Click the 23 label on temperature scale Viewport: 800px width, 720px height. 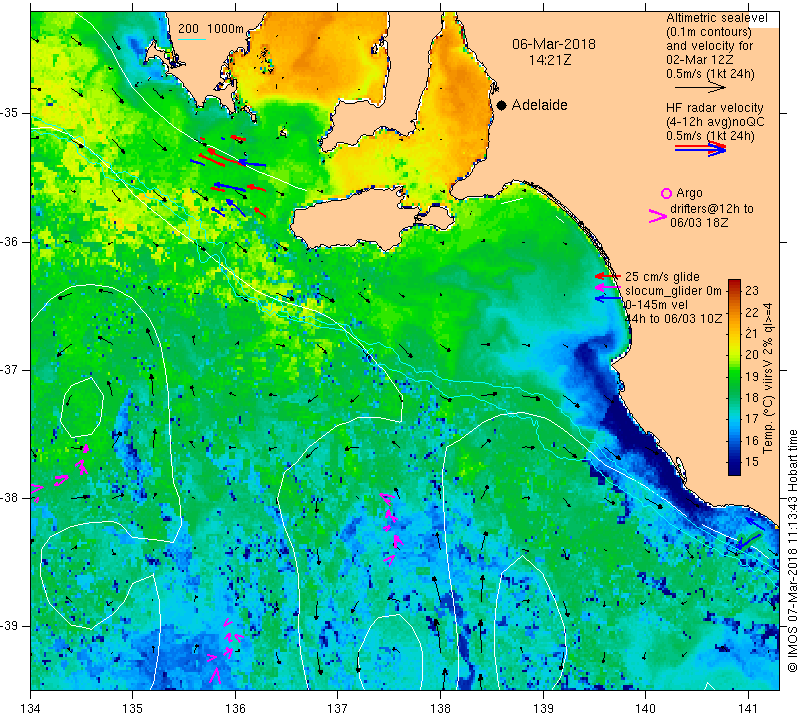point(752,291)
